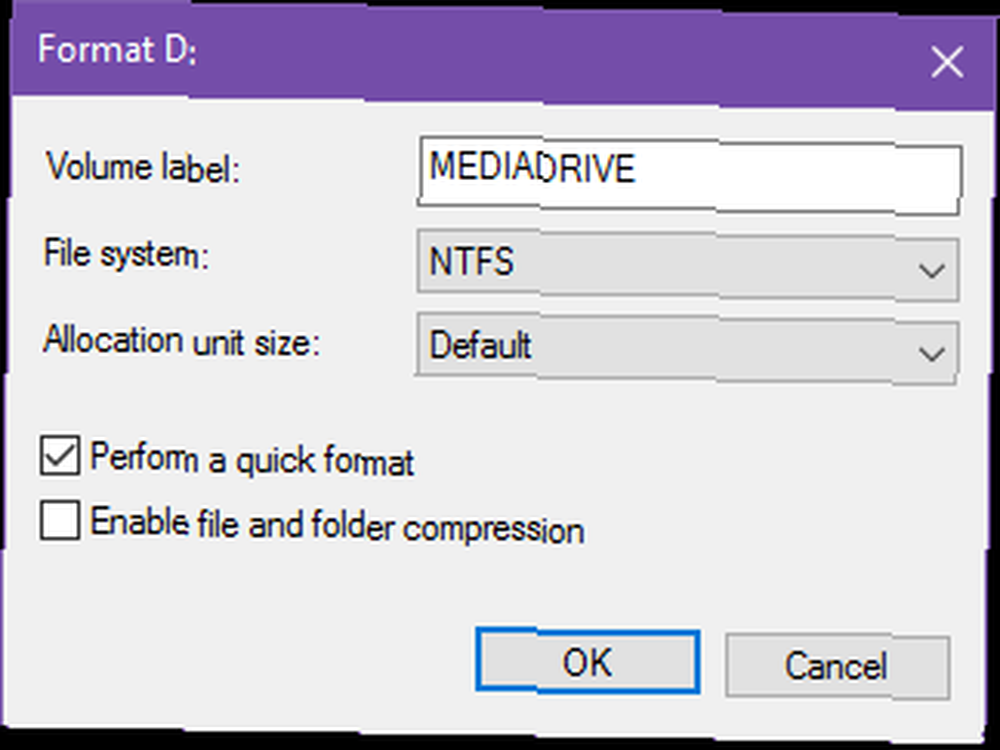Enable file and folder compression checkbox
The height and width of the screenshot is (750, 1000).
tap(60, 520)
